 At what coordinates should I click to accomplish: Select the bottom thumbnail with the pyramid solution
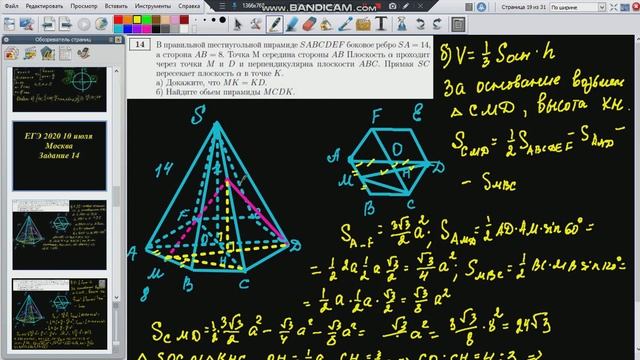tap(60, 314)
